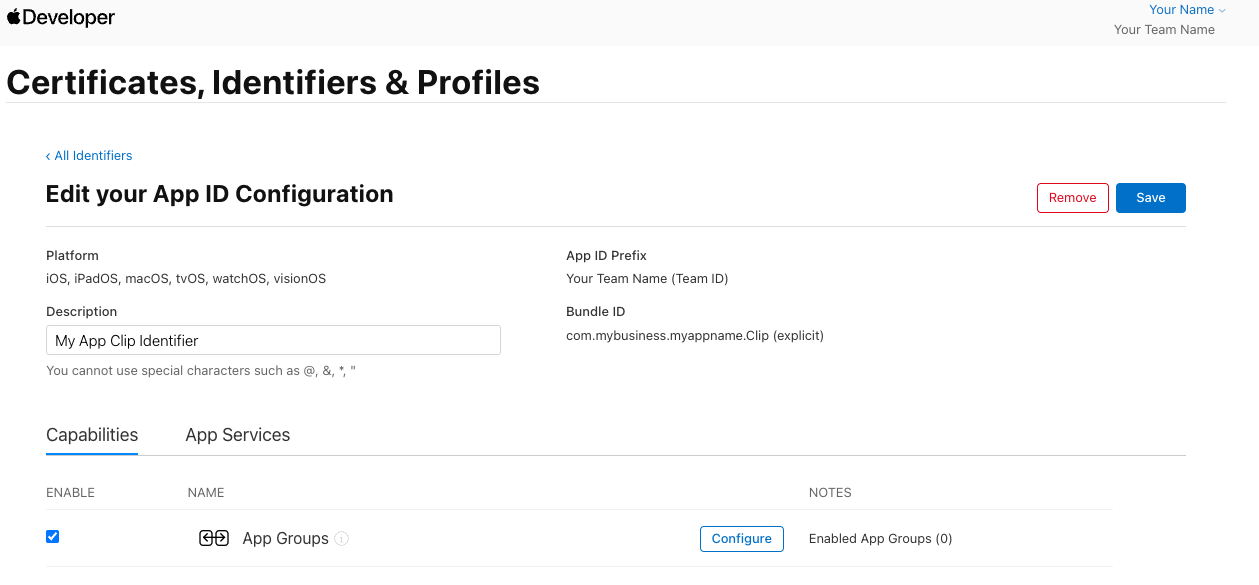This screenshot has height=585, width=1259.
Task: Open the Your Name account dropdown
Action: coord(1187,10)
